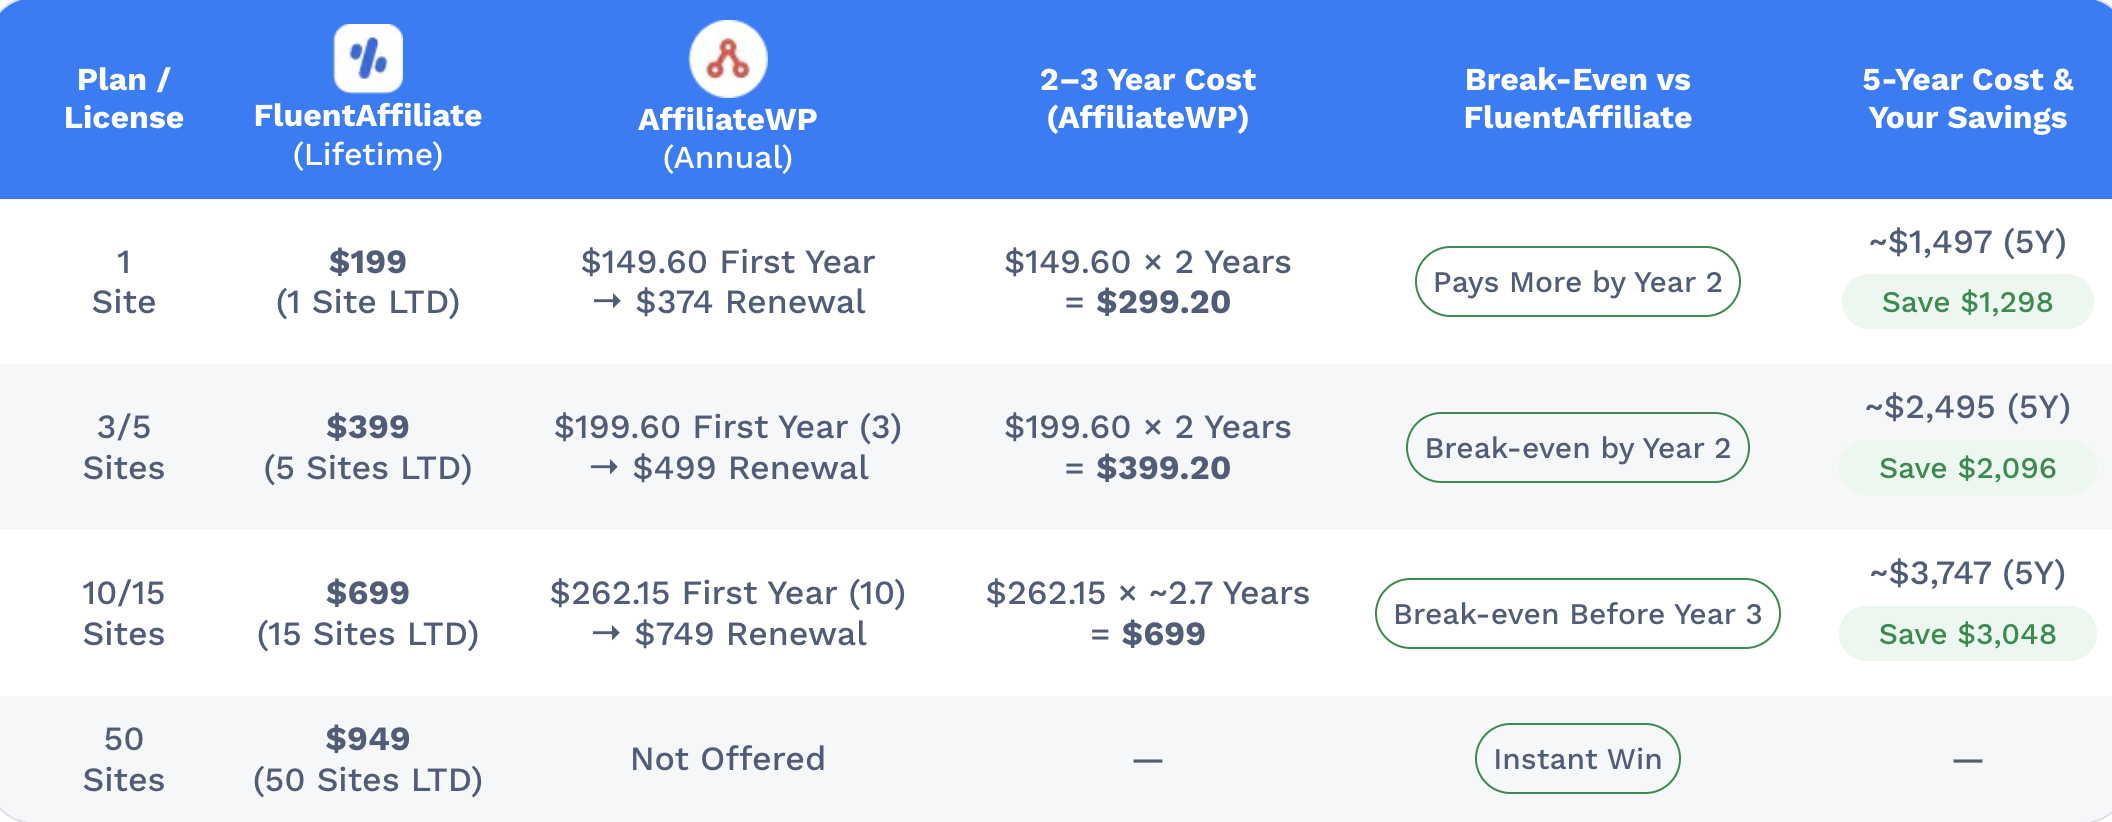Click the FluentAffiliate logo icon
The height and width of the screenshot is (822, 2112).
(368, 58)
